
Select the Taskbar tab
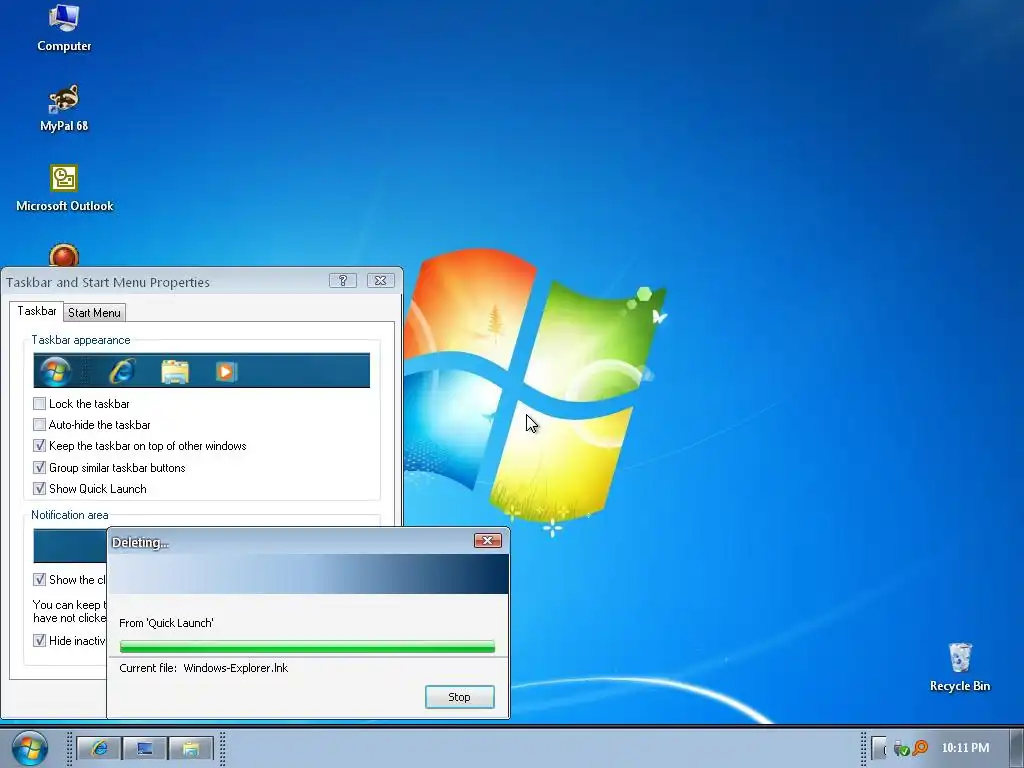(37, 311)
